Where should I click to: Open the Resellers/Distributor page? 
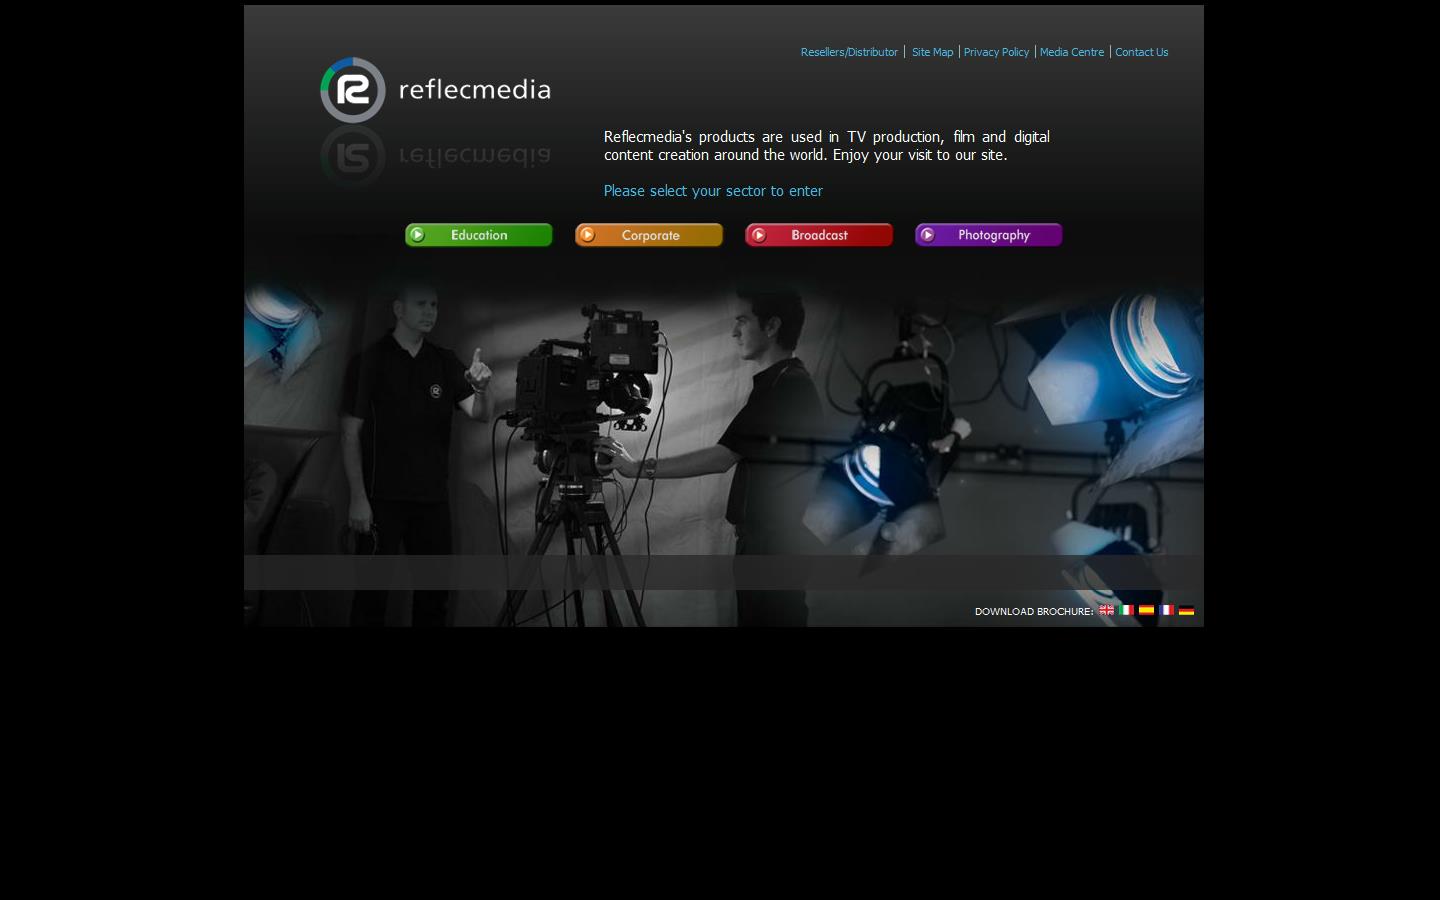coord(849,52)
